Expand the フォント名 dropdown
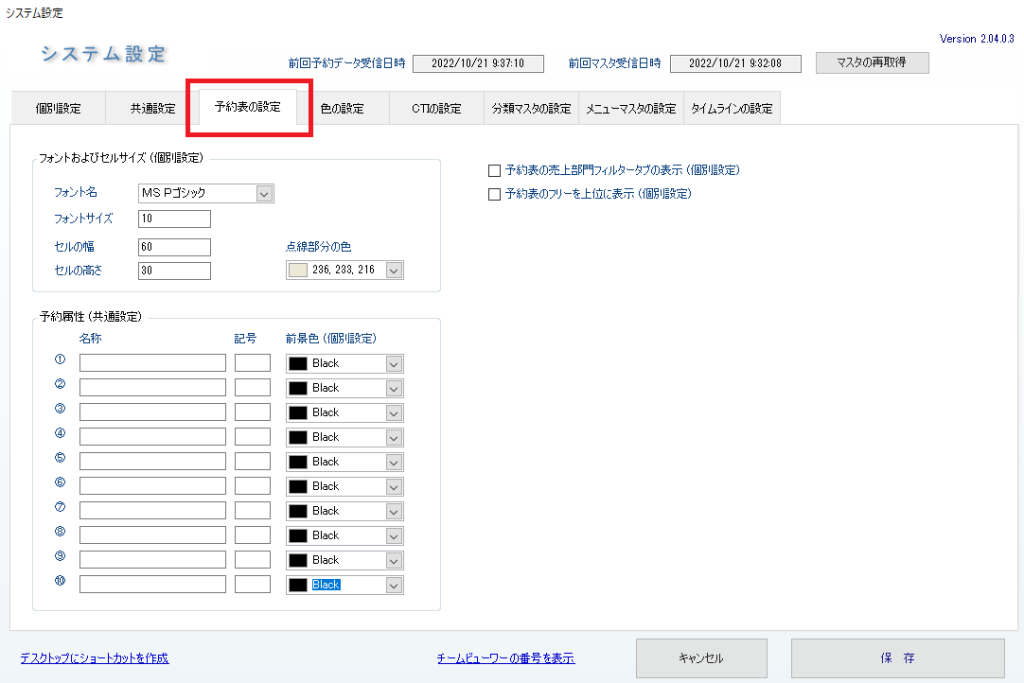Image resolution: width=1024 pixels, height=683 pixels. click(265, 194)
